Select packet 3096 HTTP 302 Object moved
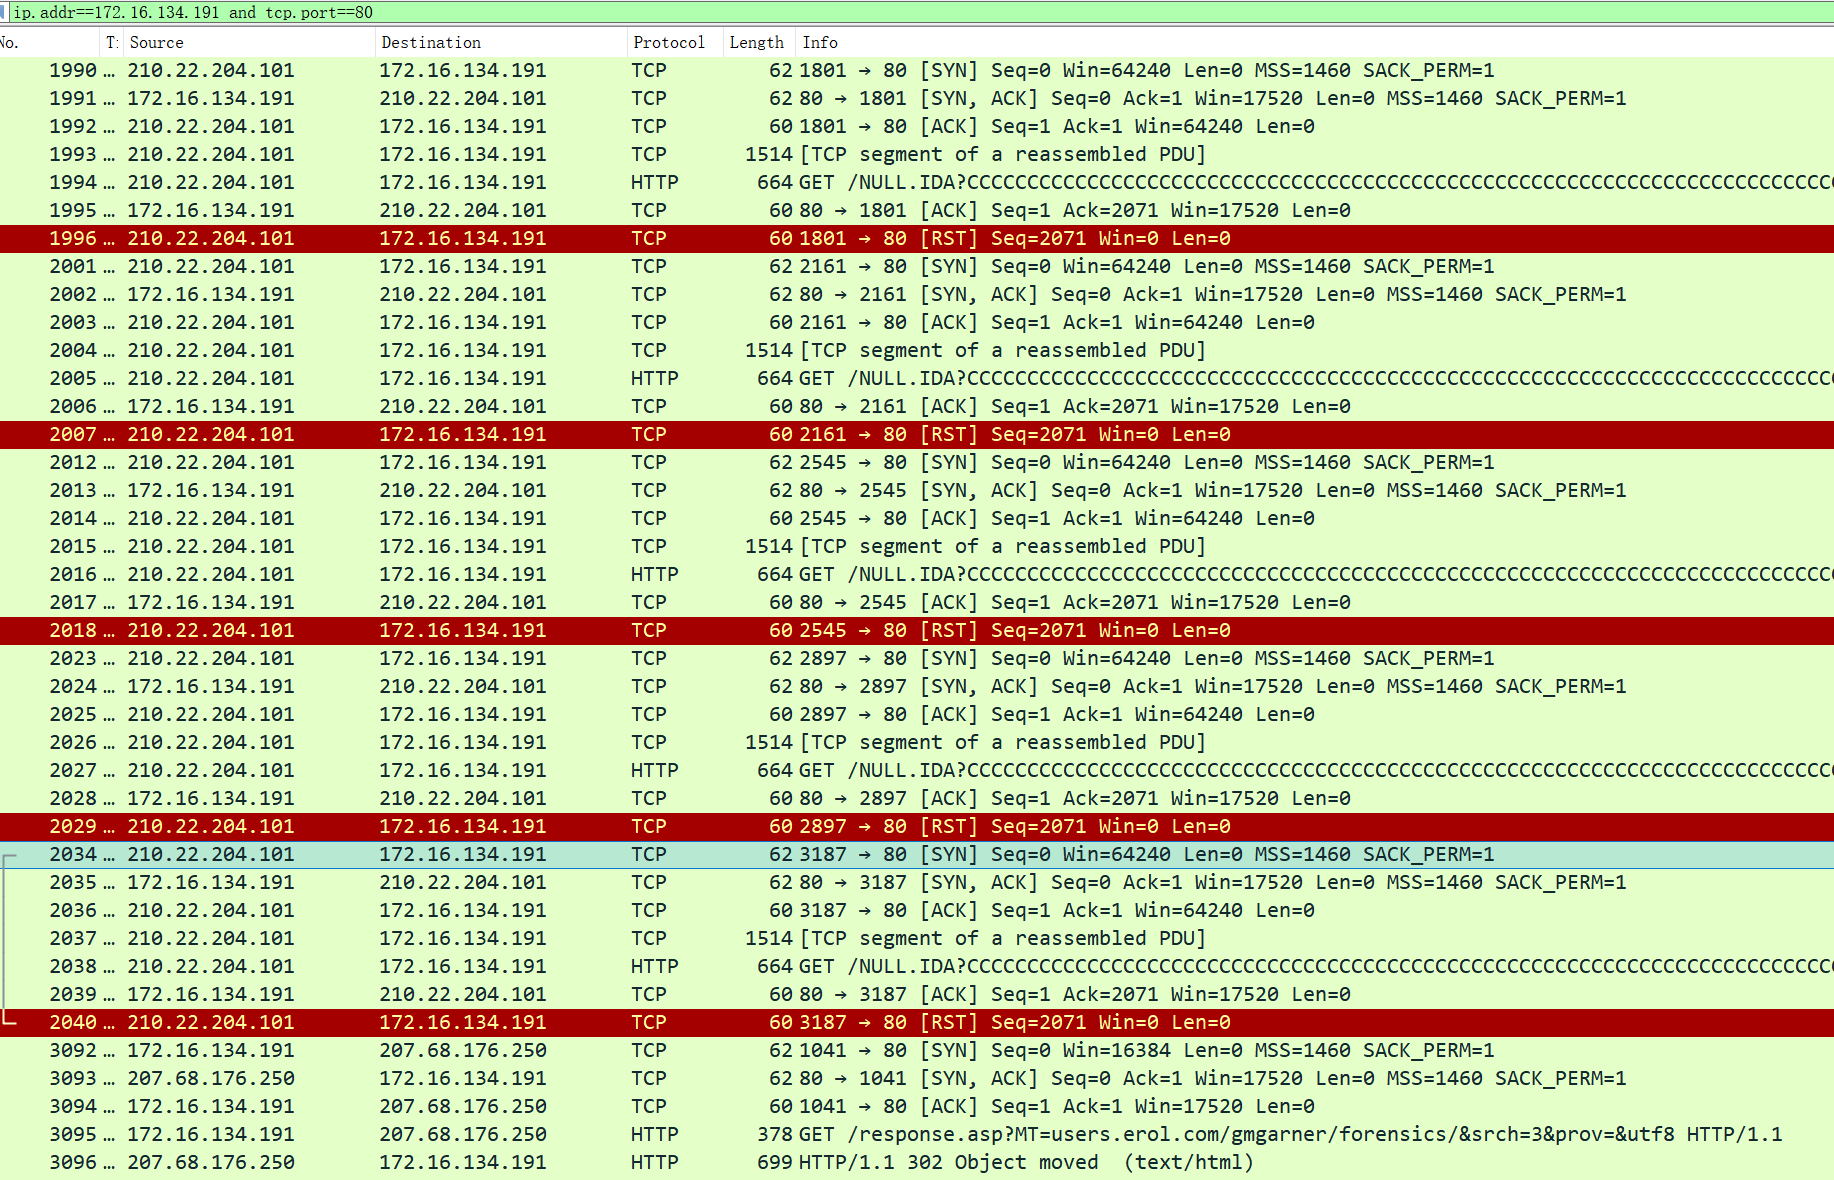Image resolution: width=1834 pixels, height=1180 pixels. [917, 1162]
